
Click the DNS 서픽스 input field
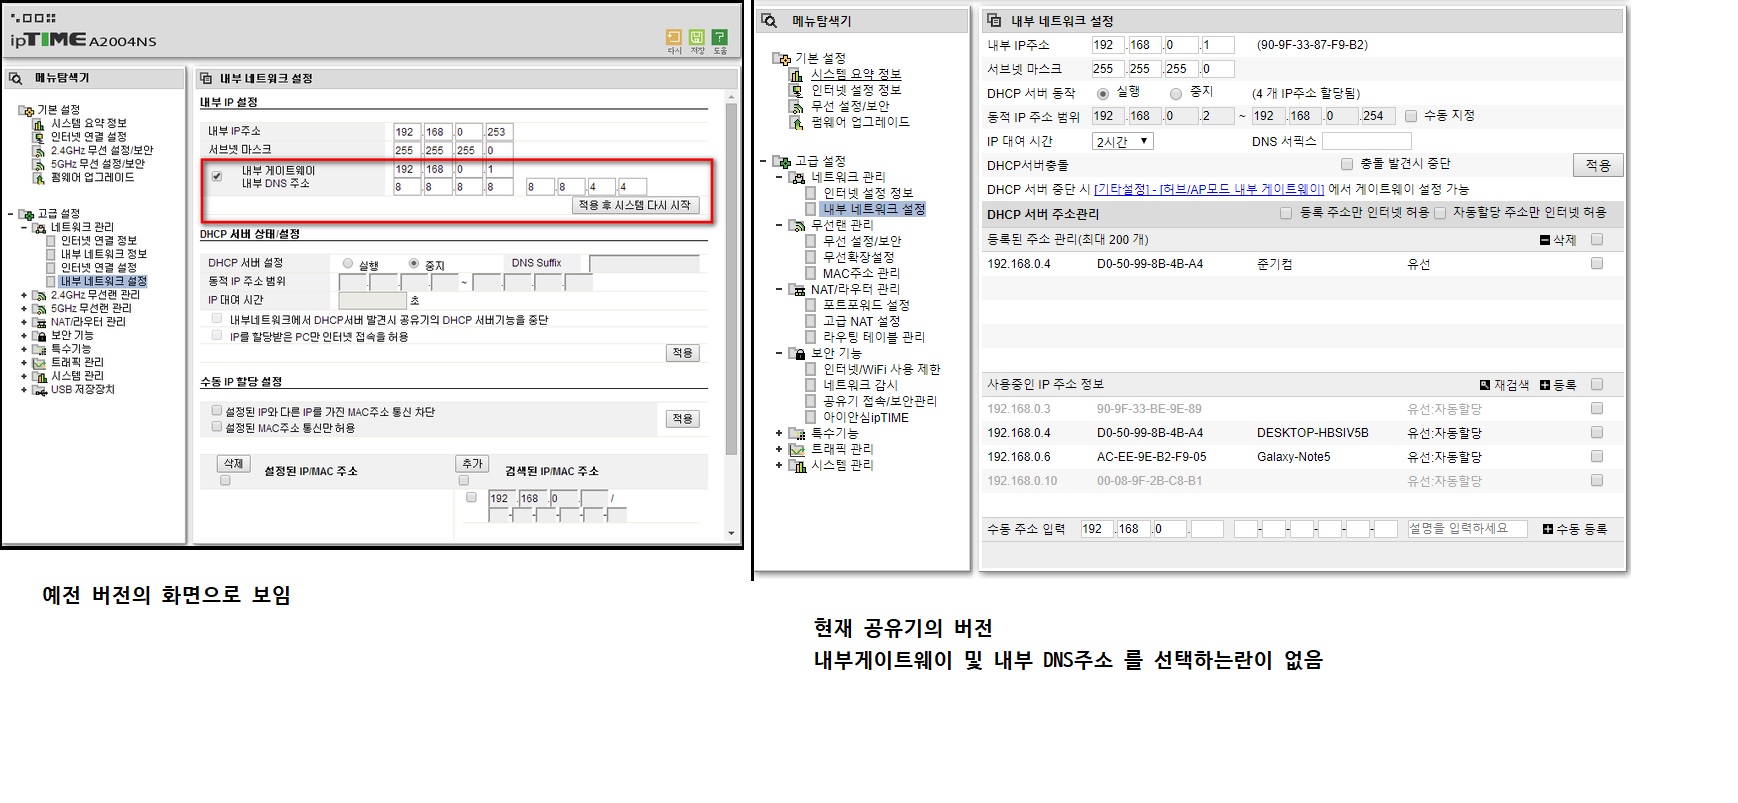pos(1366,142)
